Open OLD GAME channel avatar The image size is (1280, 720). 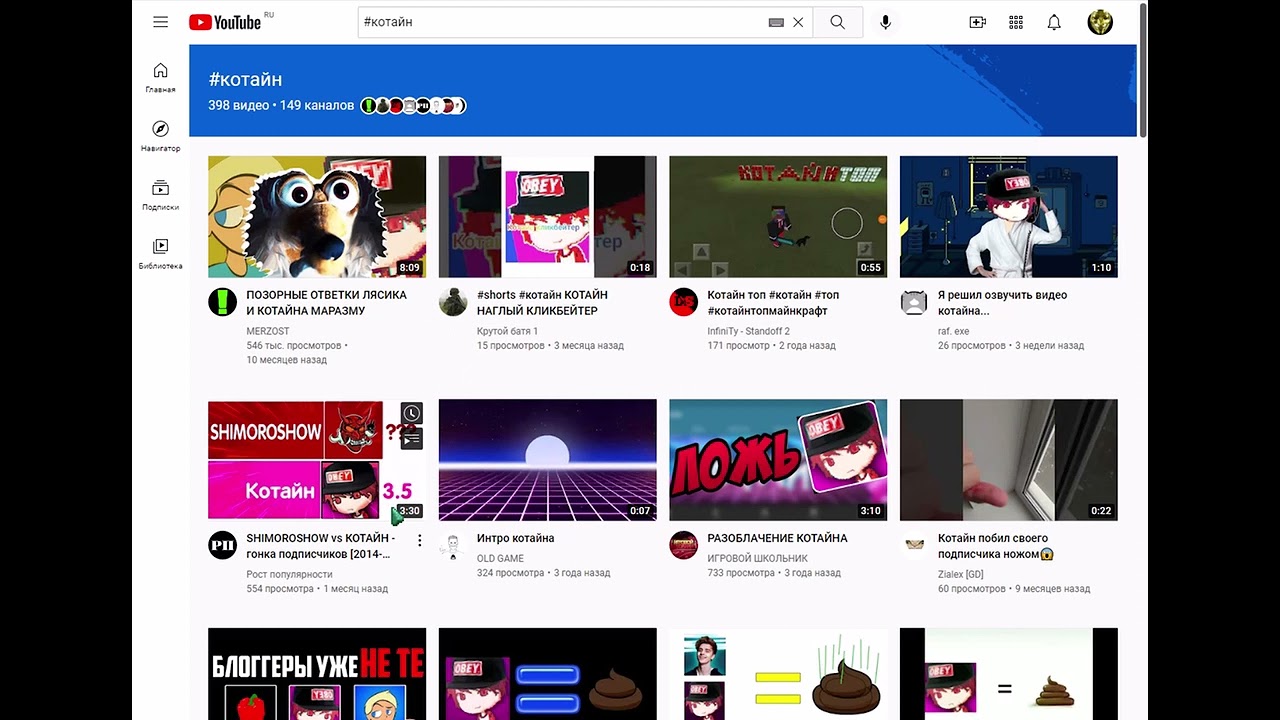[x=453, y=545]
